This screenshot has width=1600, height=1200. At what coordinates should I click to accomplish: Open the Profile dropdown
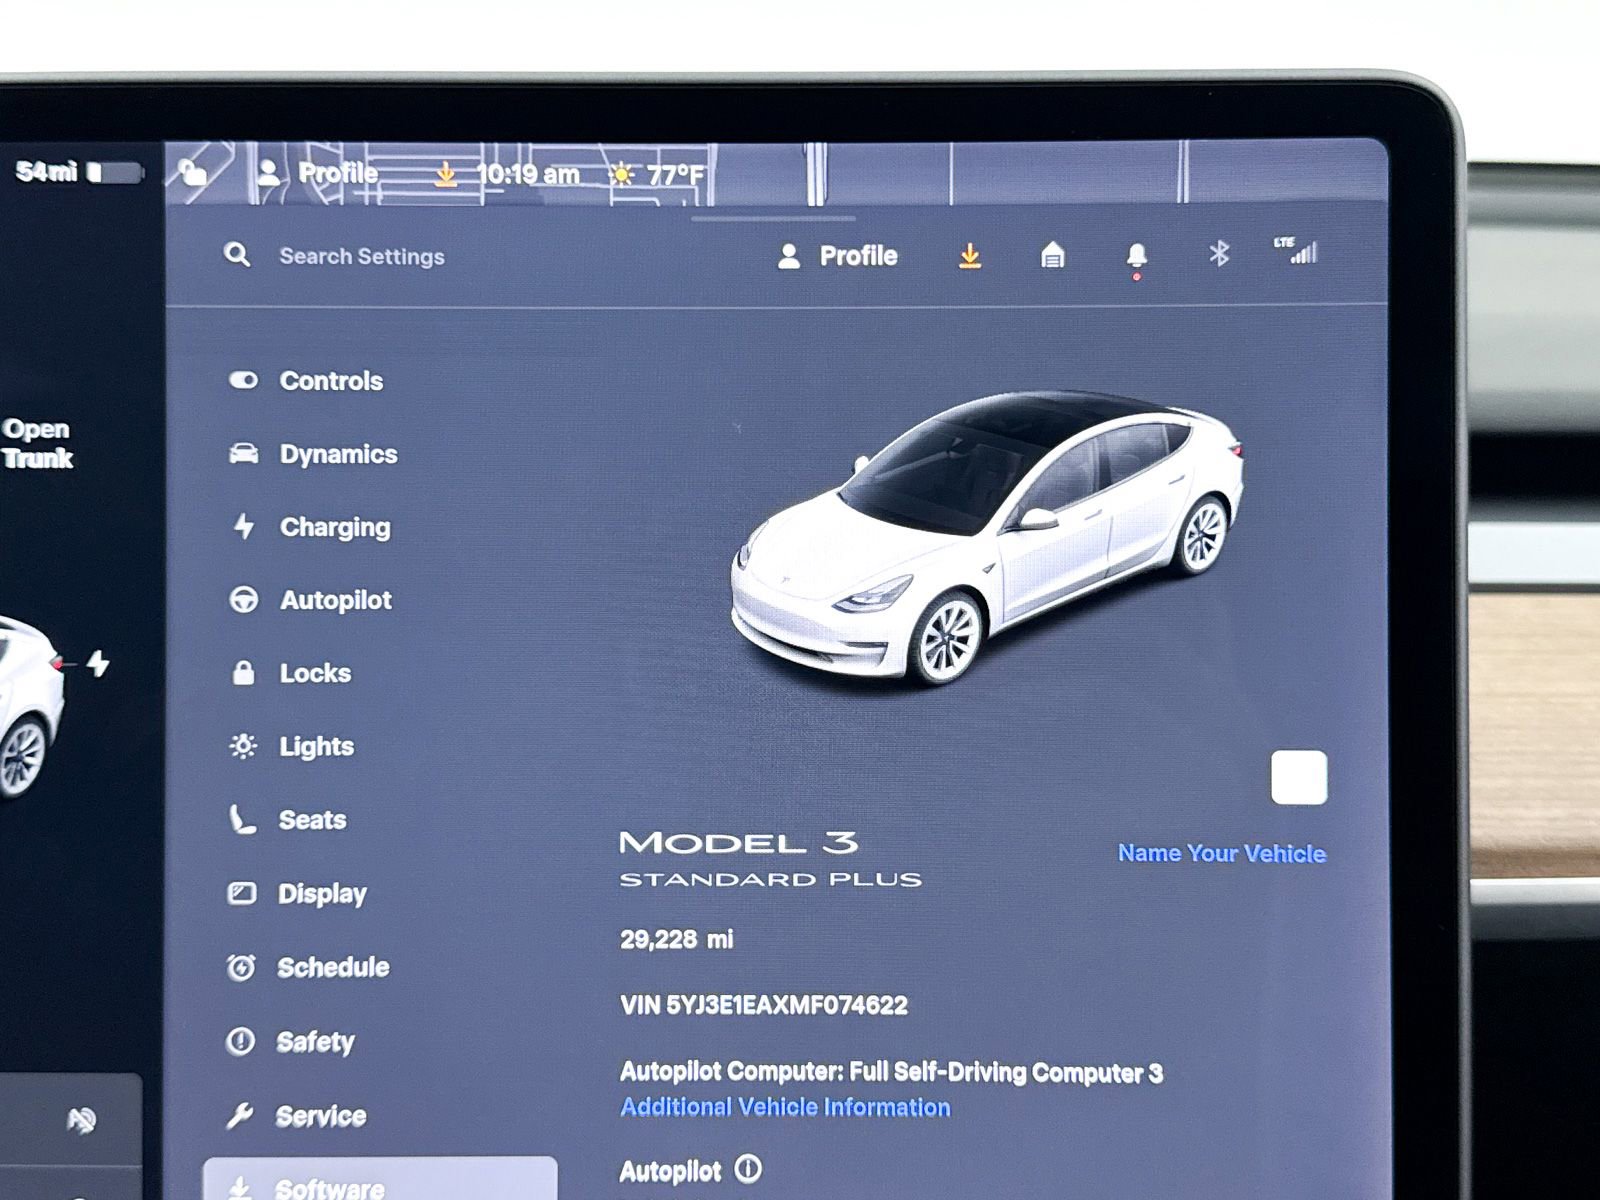(840, 255)
